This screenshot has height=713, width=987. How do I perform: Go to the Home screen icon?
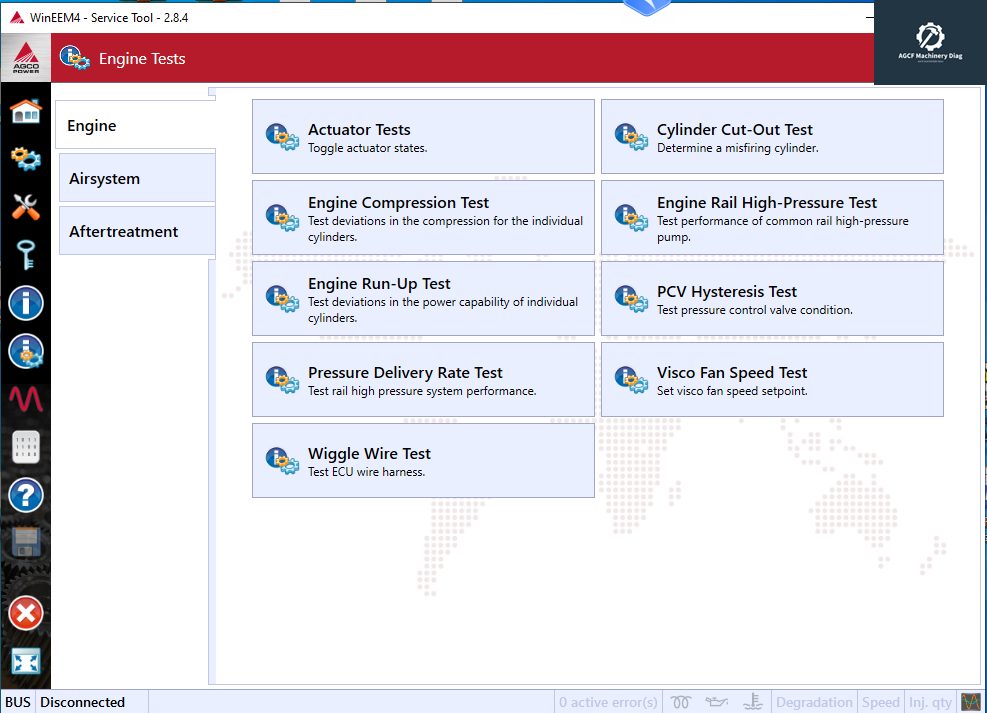coord(26,111)
